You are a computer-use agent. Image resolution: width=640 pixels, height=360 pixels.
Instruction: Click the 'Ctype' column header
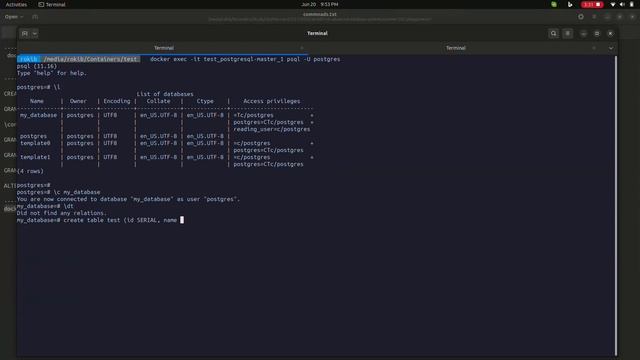coord(205,101)
